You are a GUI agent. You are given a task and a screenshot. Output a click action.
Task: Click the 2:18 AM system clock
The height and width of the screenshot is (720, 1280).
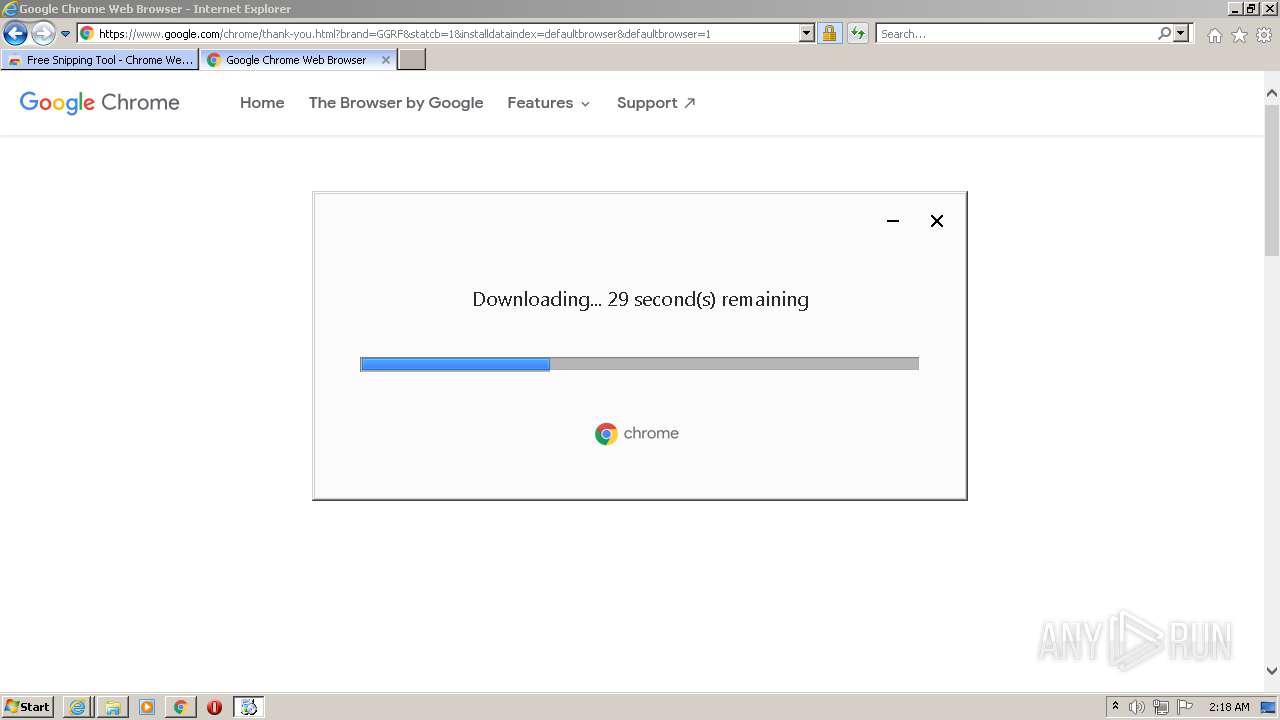1229,707
